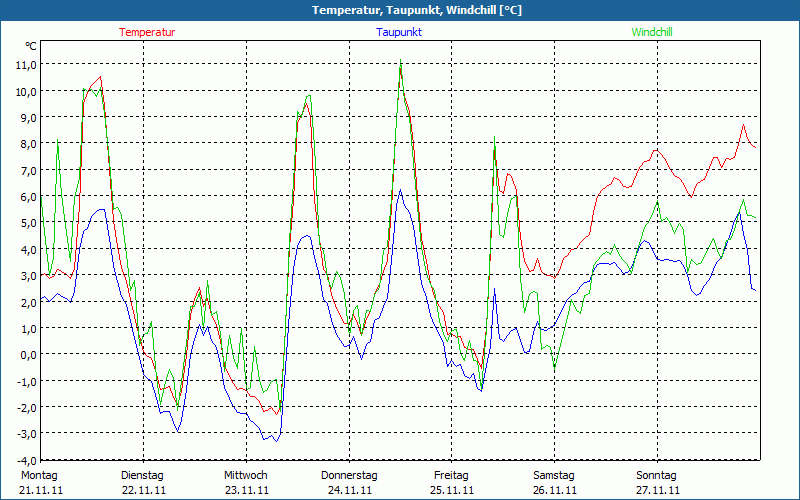This screenshot has width=800, height=500.
Task: Click the 27.11.11 date label
Action: pos(658,490)
